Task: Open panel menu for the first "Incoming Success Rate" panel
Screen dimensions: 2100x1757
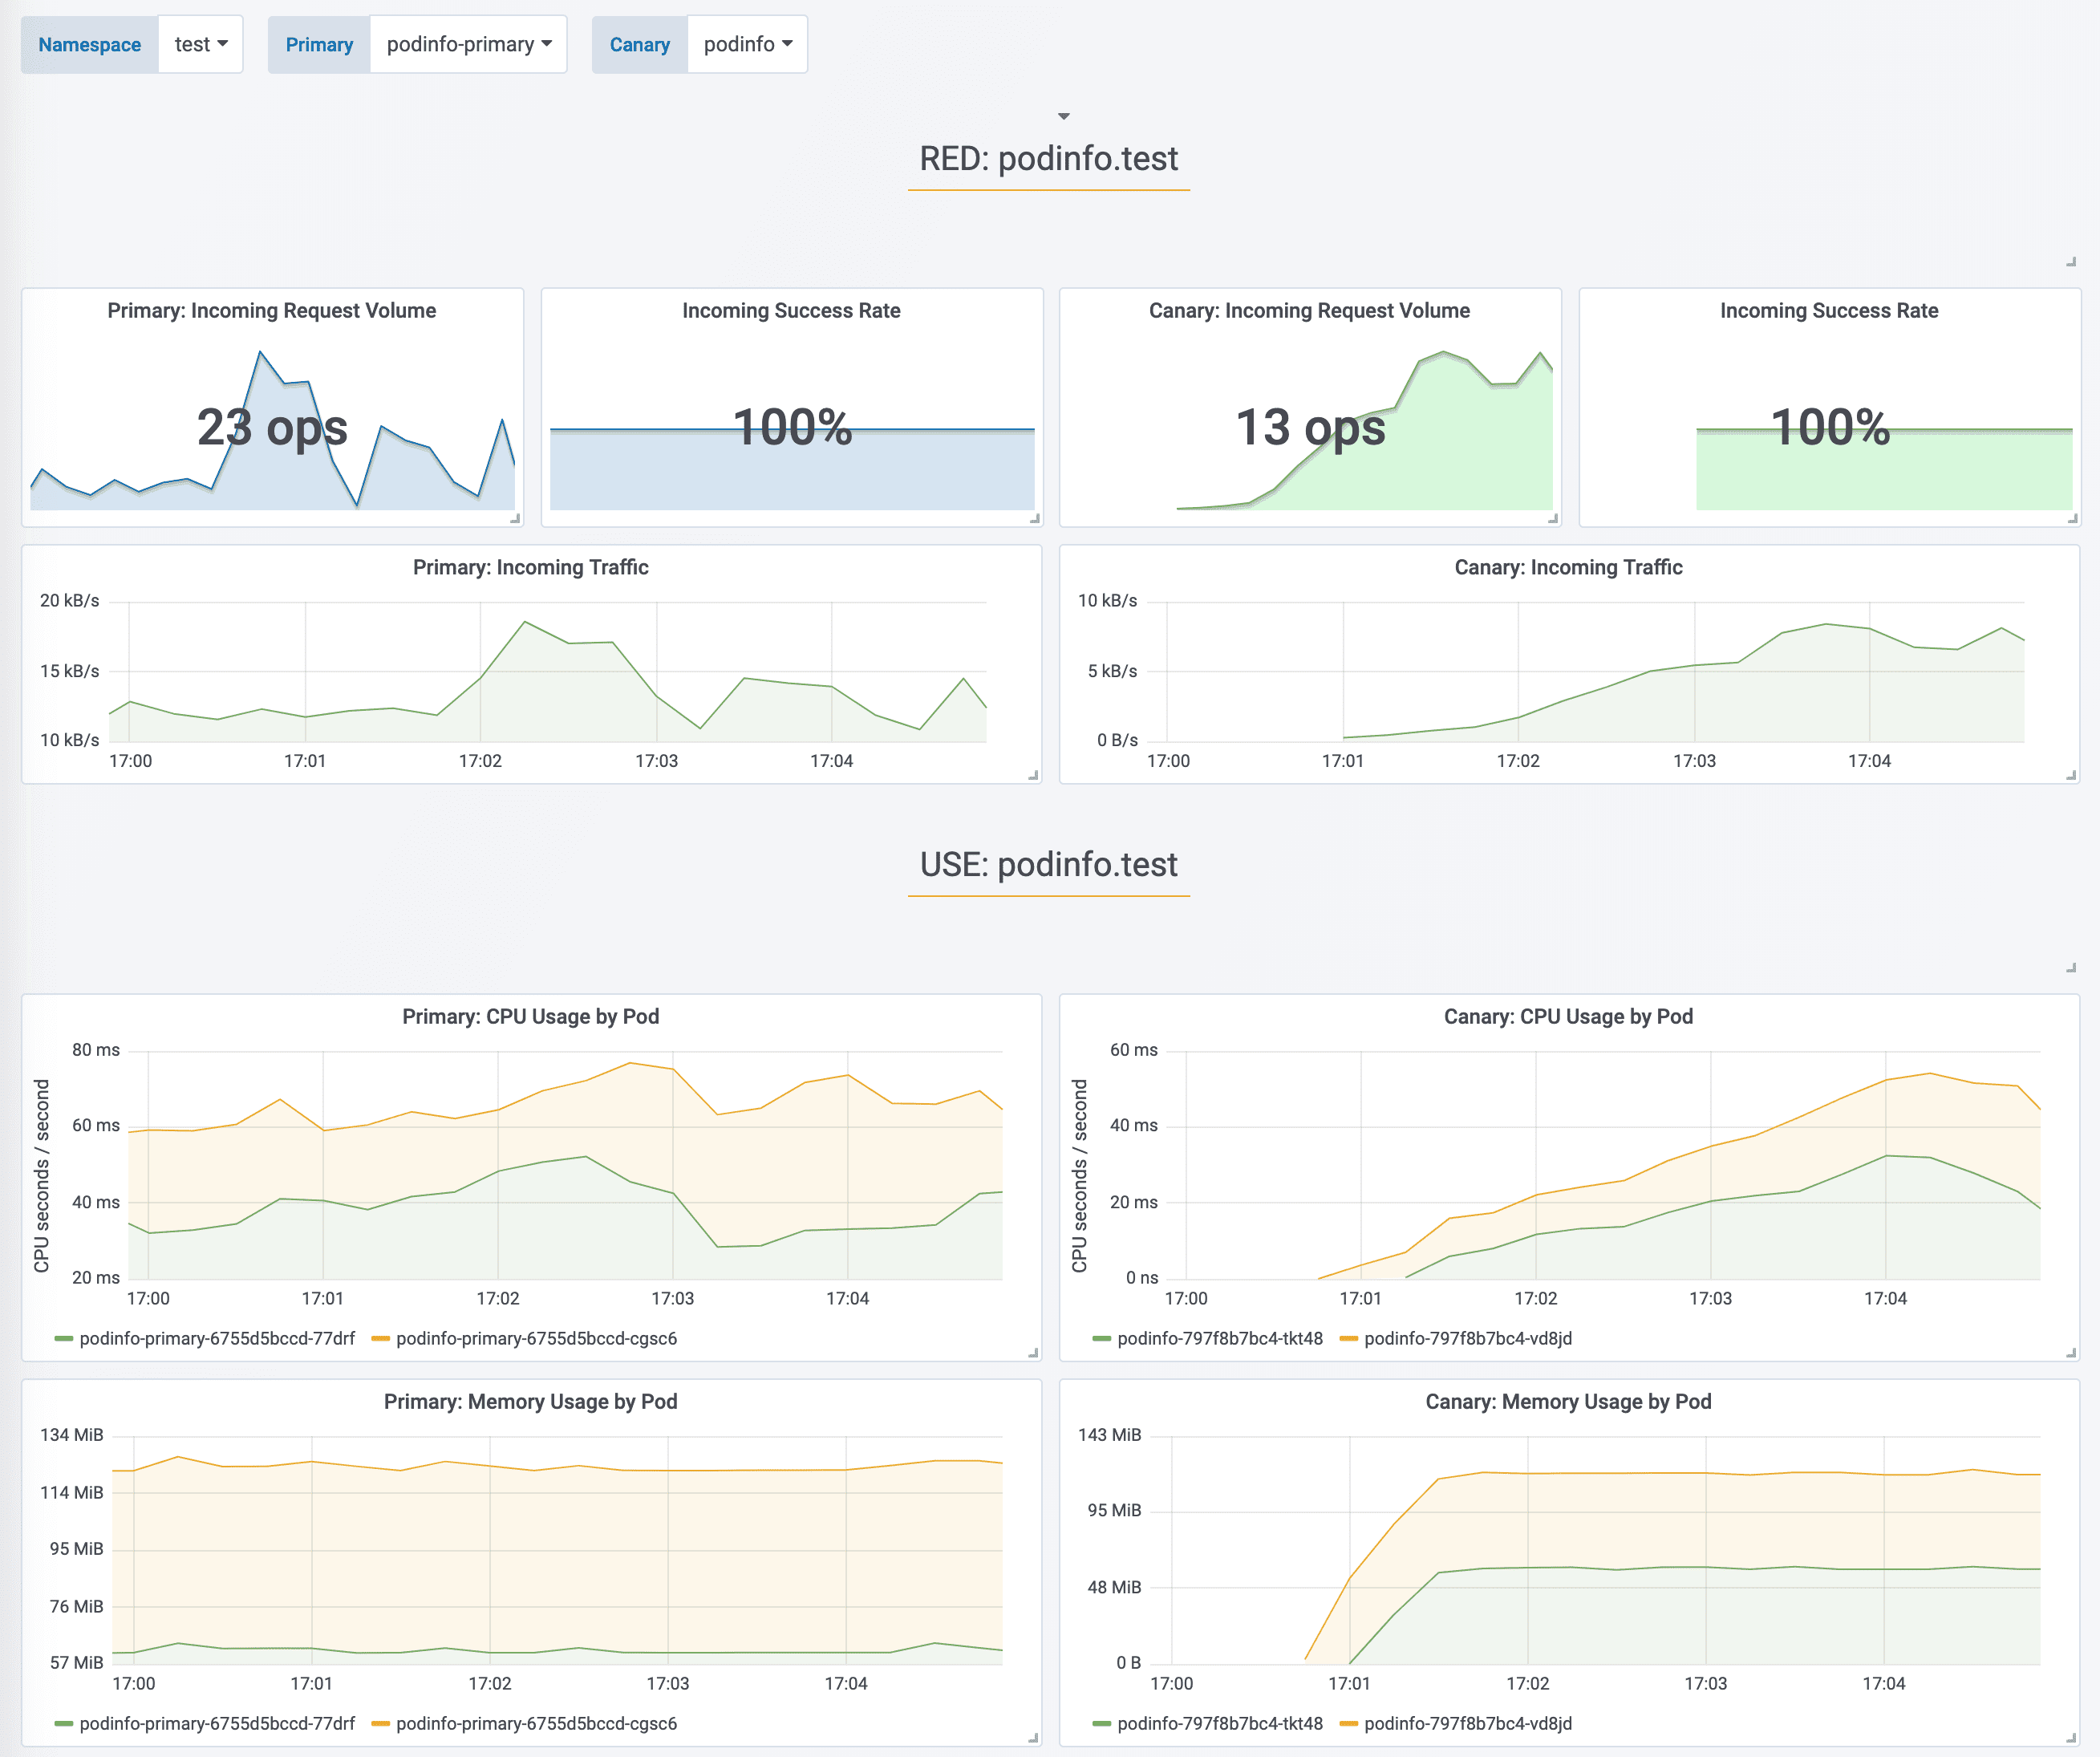Action: pos(791,310)
